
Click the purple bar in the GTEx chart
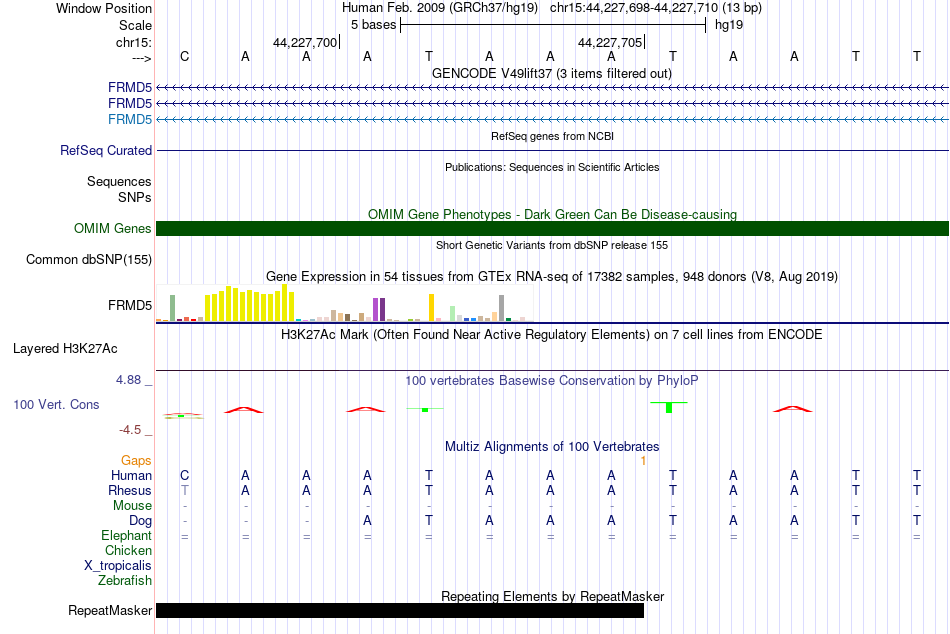pyautogui.click(x=379, y=309)
